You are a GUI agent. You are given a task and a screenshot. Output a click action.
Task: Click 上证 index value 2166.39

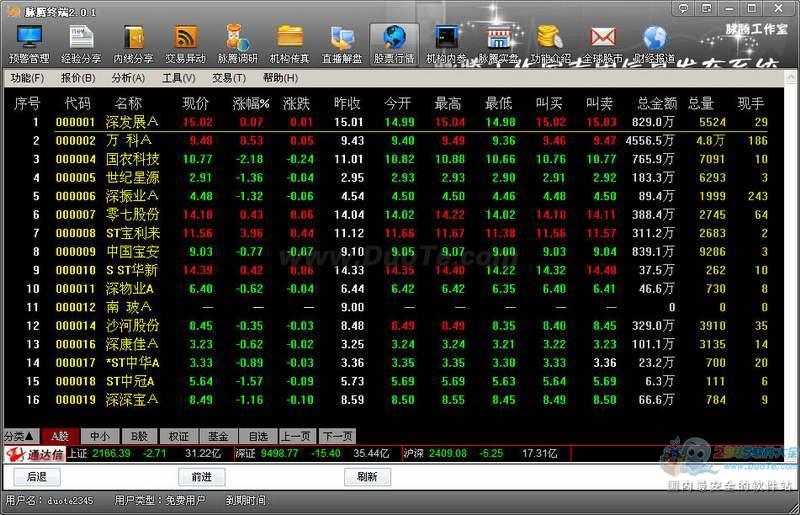[x=111, y=453]
